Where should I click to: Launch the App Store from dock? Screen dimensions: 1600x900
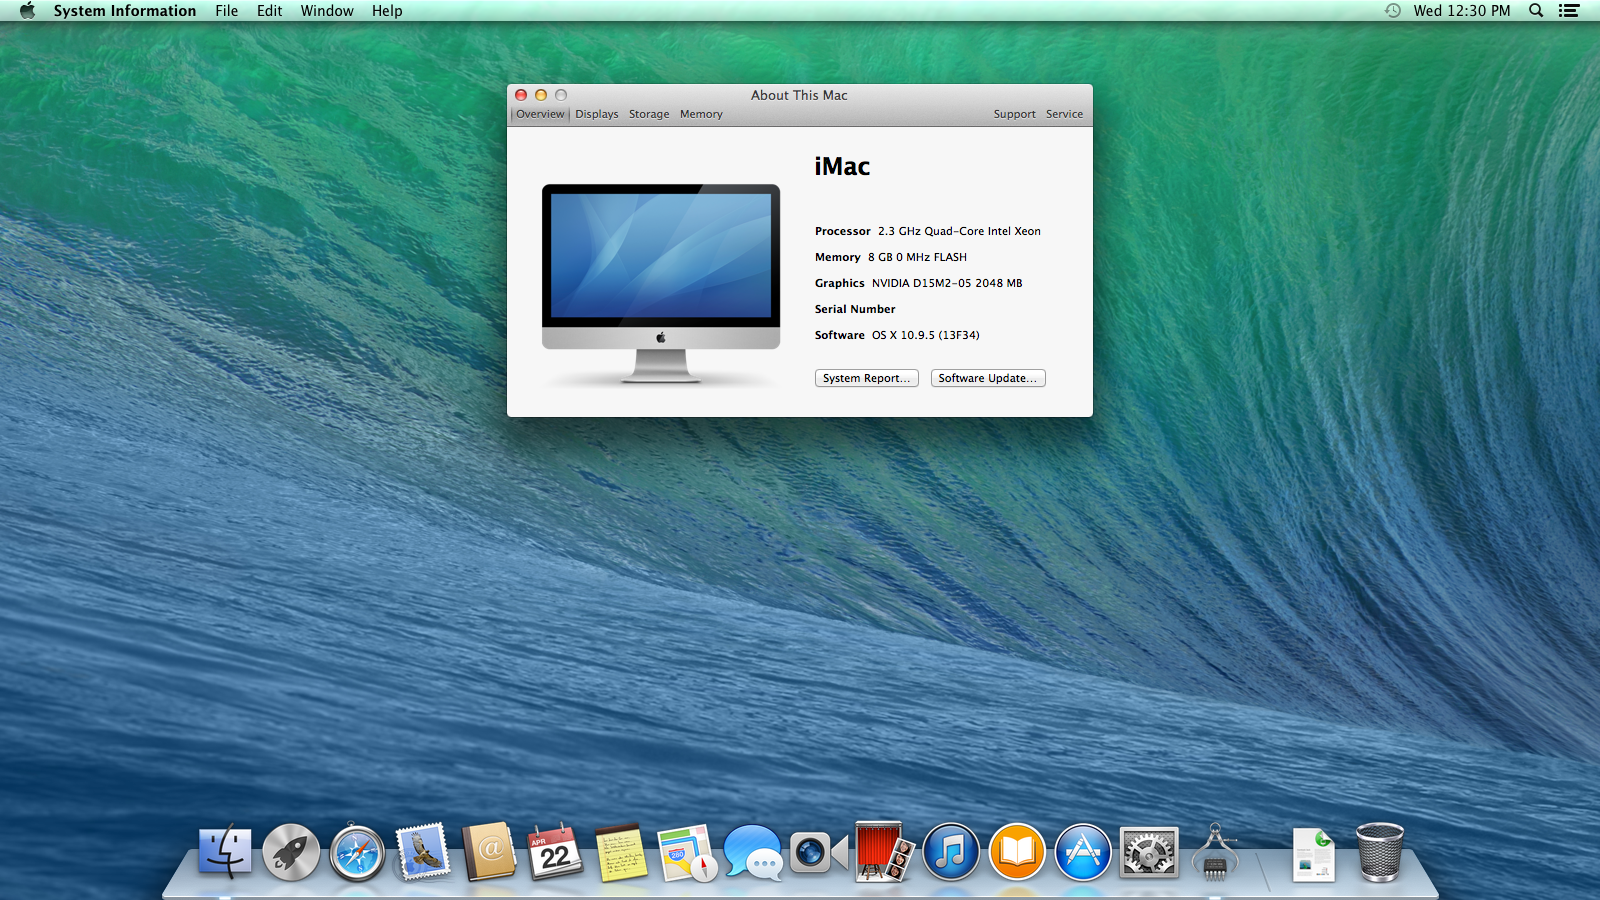(1083, 853)
